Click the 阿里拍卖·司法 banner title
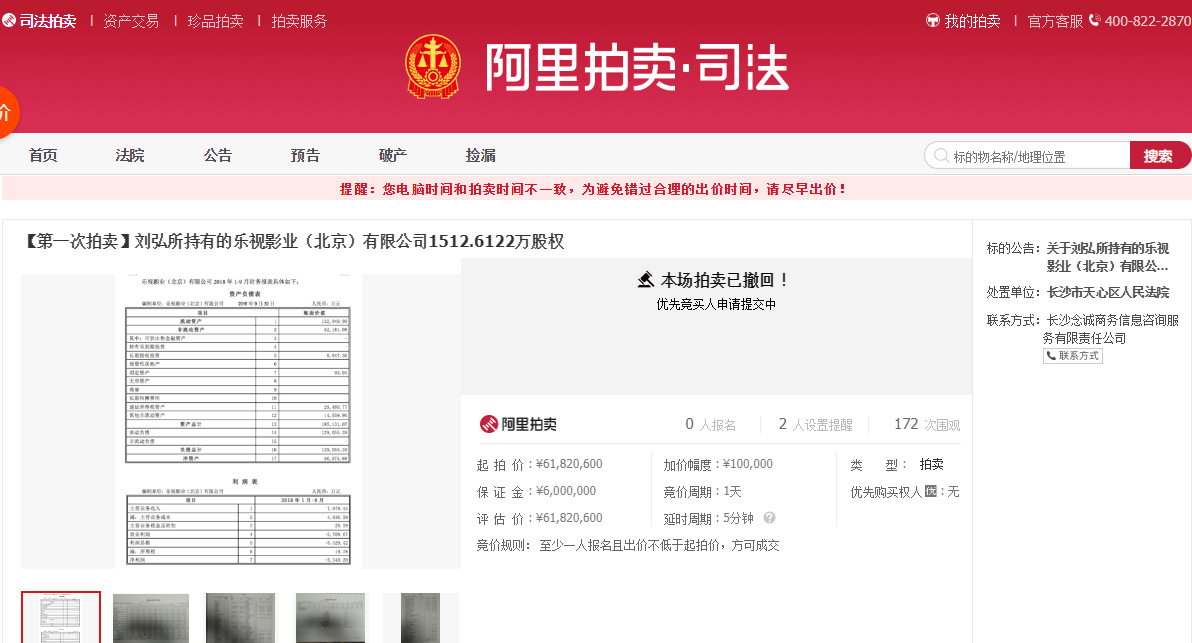This screenshot has width=1192, height=643. [637, 67]
